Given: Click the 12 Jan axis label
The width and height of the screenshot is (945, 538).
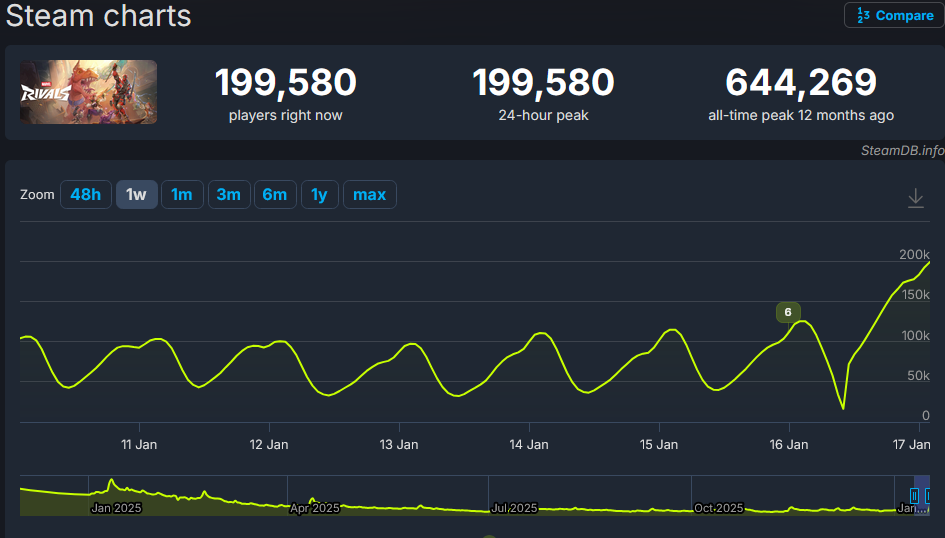Looking at the screenshot, I should click(269, 445).
